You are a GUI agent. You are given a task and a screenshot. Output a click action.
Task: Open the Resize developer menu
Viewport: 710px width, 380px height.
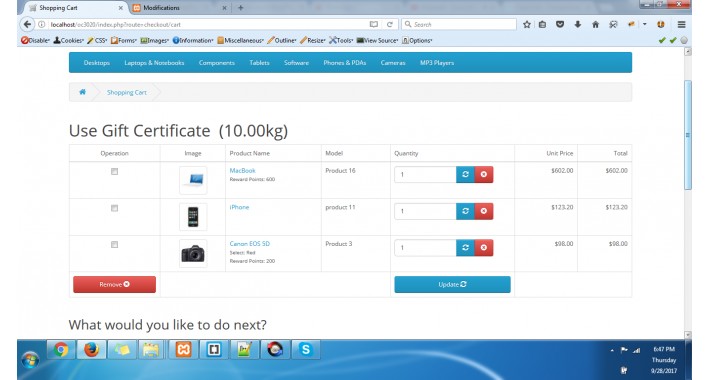pyautogui.click(x=312, y=40)
